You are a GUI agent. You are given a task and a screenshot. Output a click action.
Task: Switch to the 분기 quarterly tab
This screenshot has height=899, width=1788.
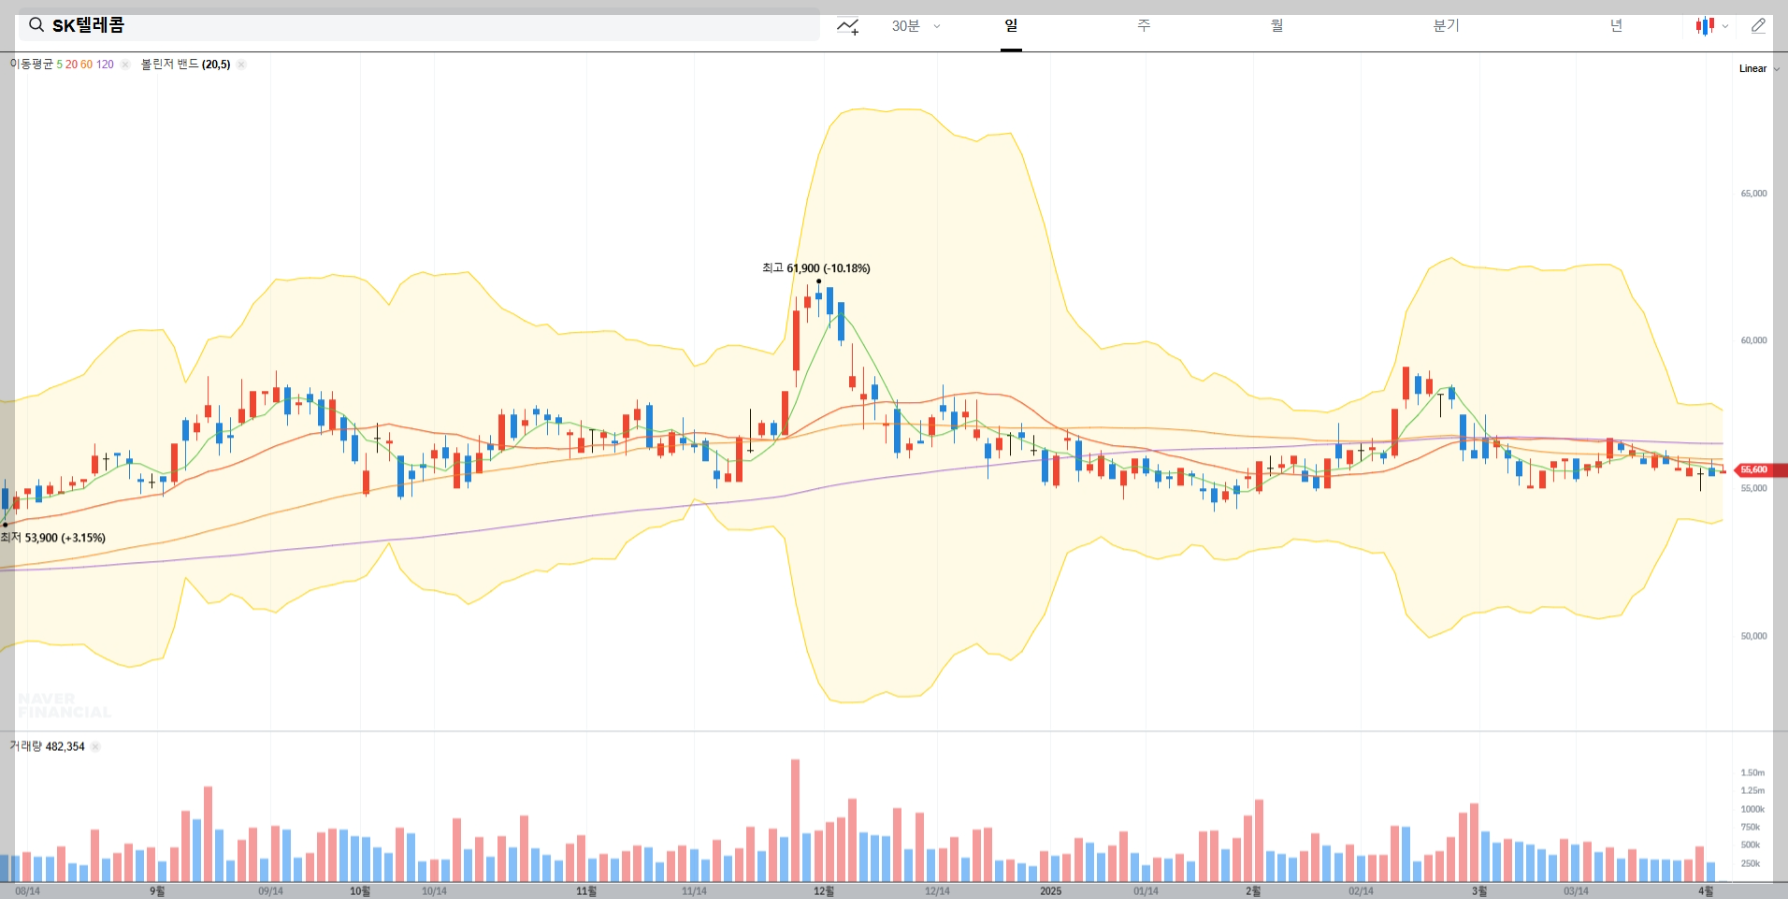(1446, 26)
